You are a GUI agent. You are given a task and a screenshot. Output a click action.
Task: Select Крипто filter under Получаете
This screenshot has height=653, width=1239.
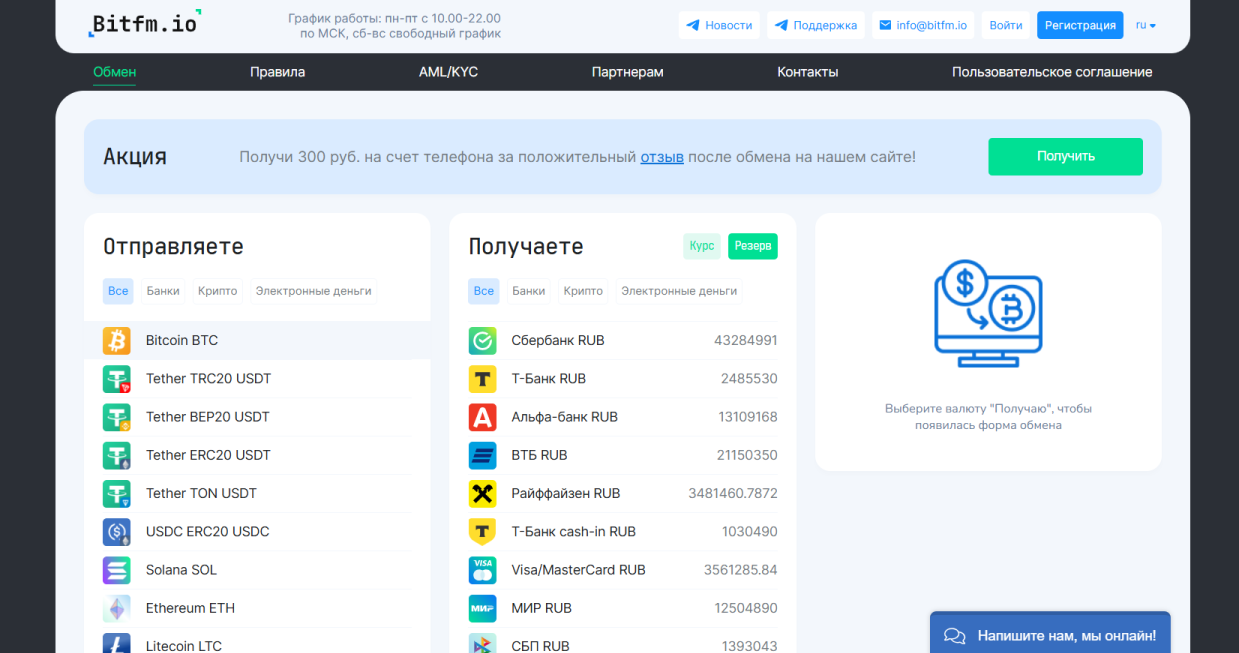tap(584, 291)
